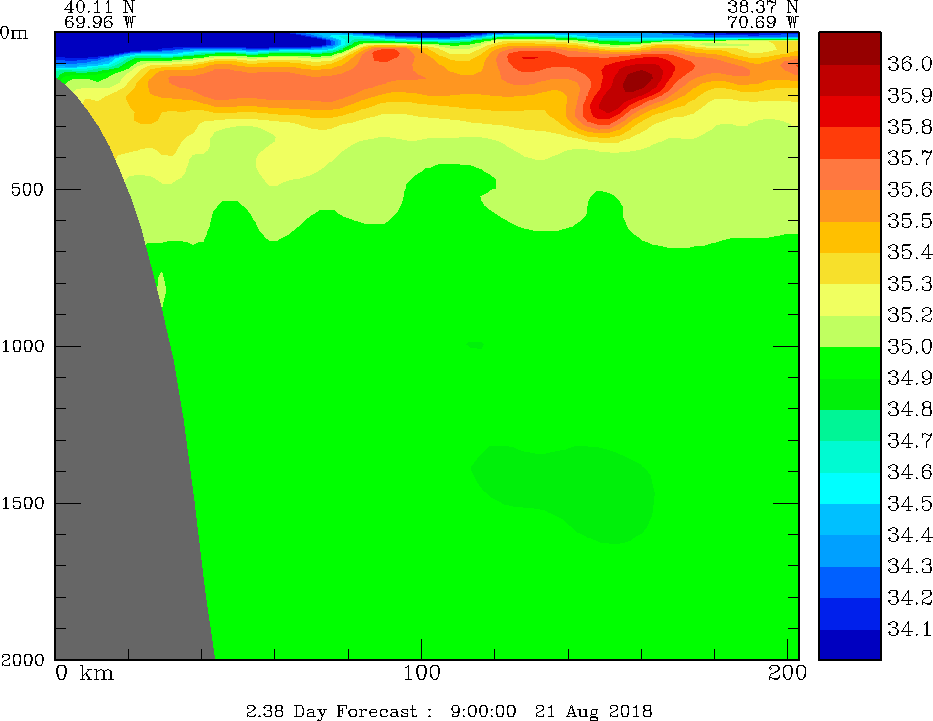The image size is (933, 721).
Task: Click the '35.7' colorbar value
Action: 909,158
